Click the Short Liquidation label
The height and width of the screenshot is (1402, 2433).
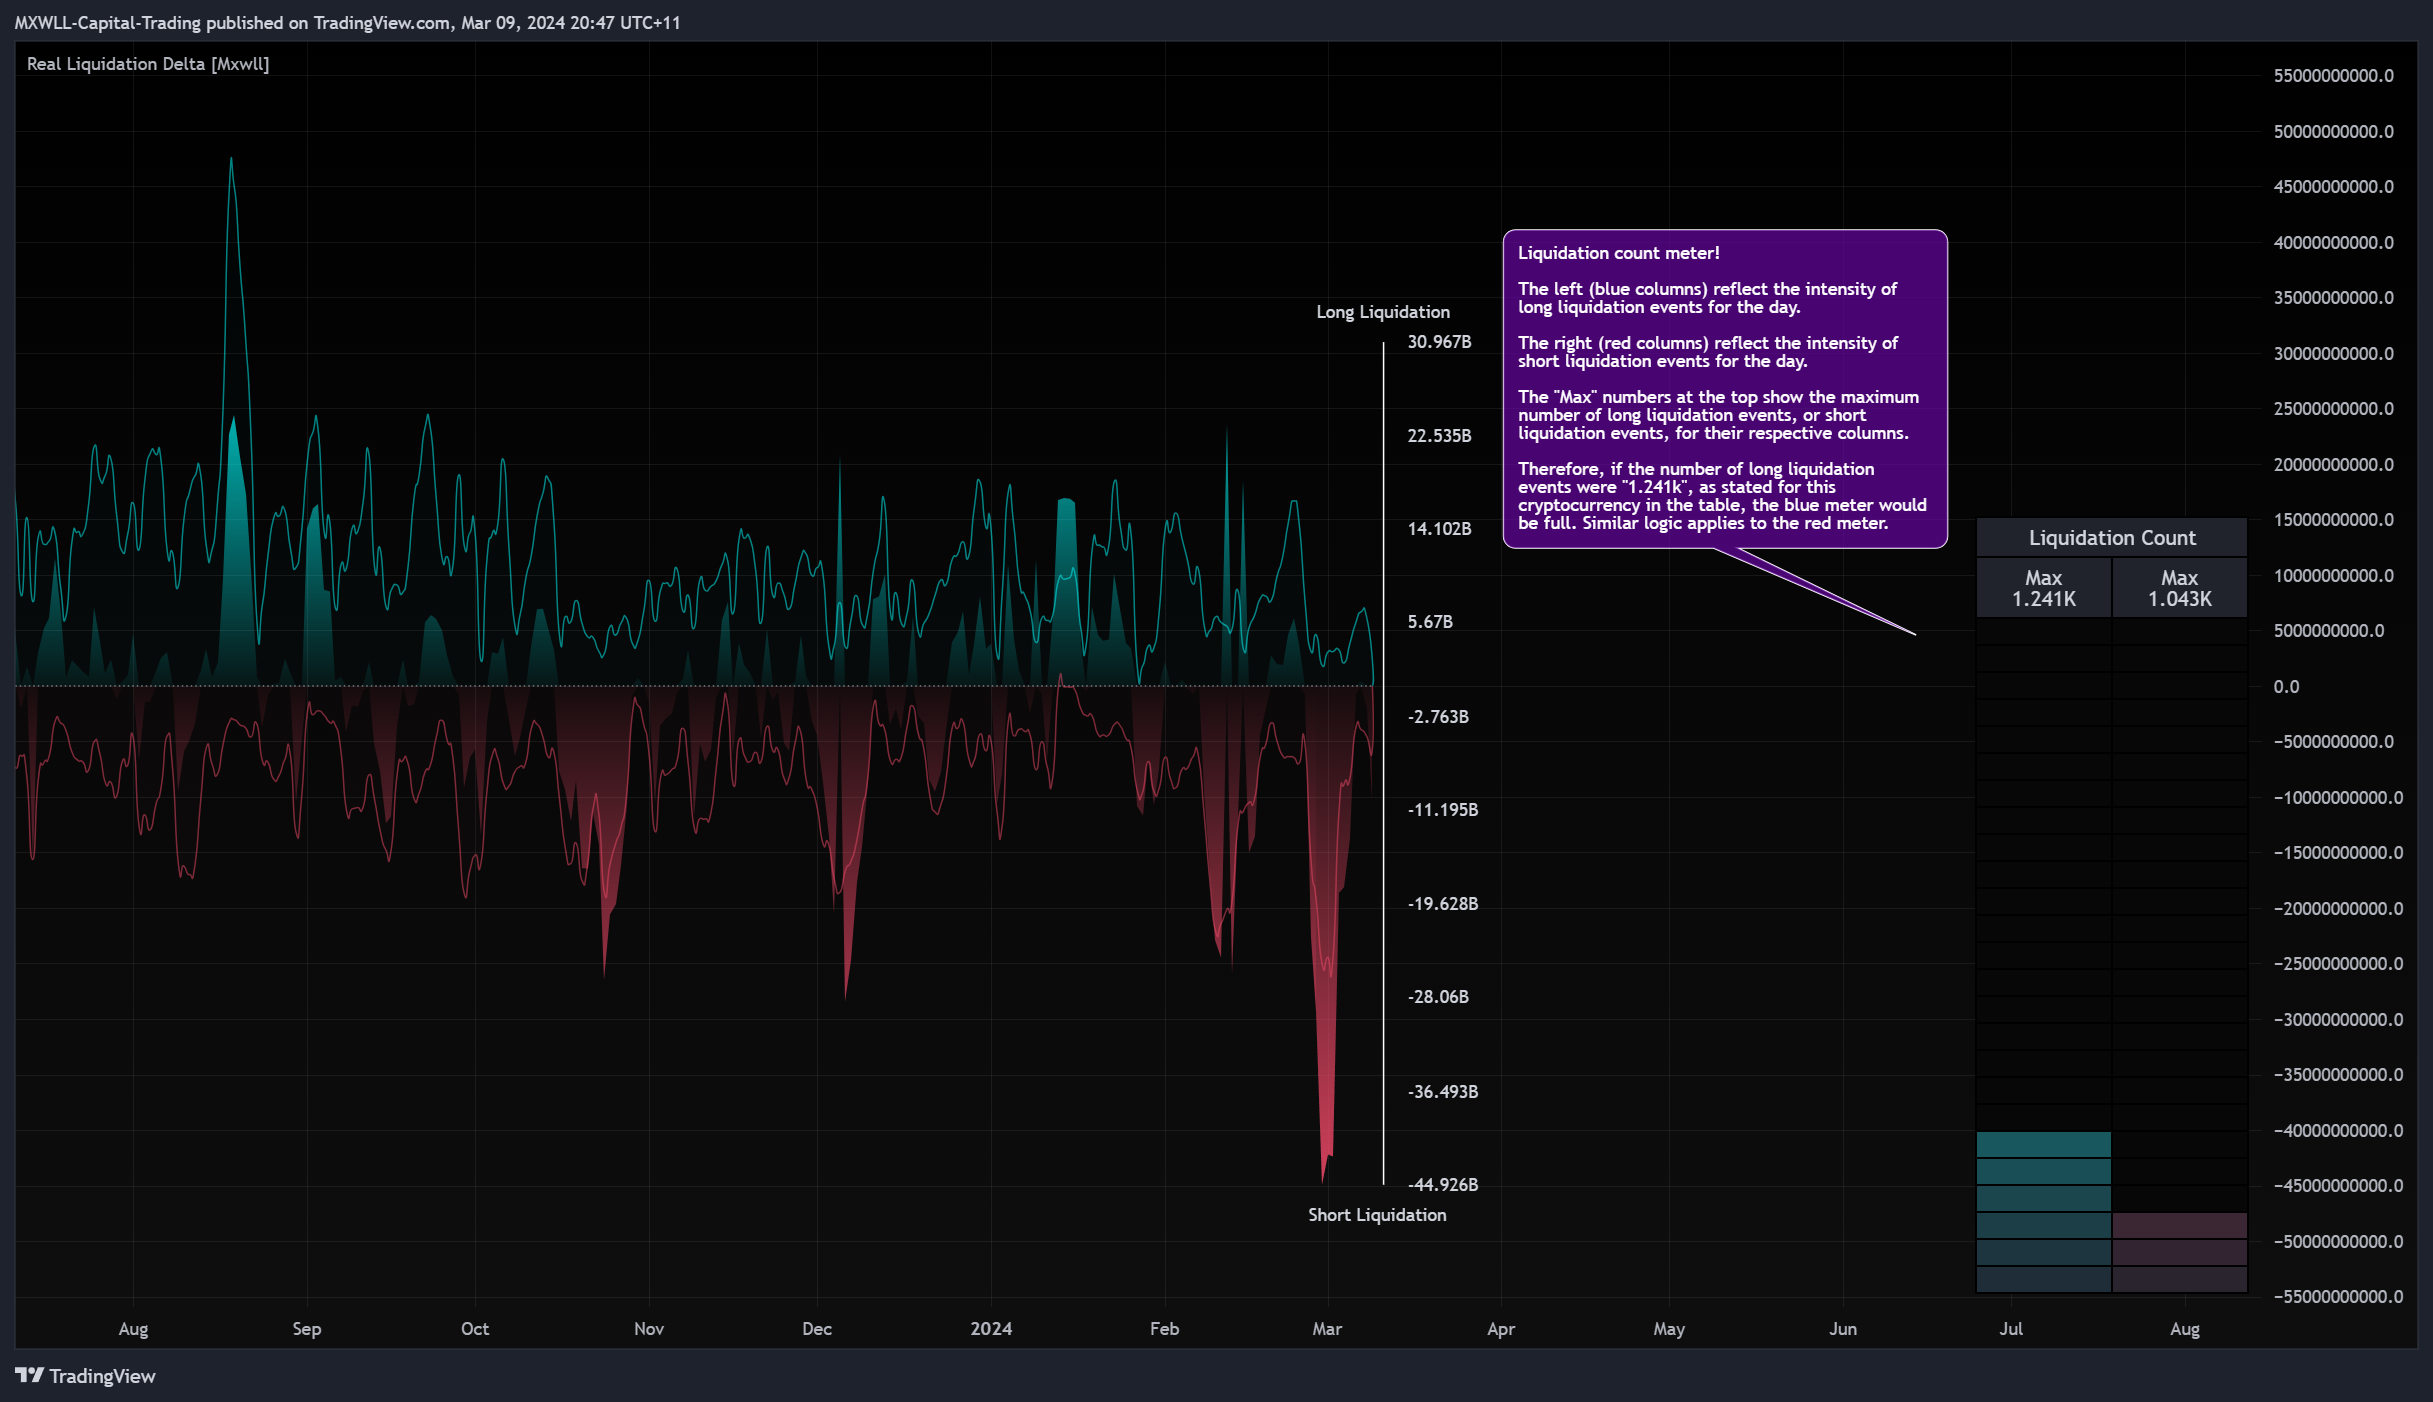1377,1215
